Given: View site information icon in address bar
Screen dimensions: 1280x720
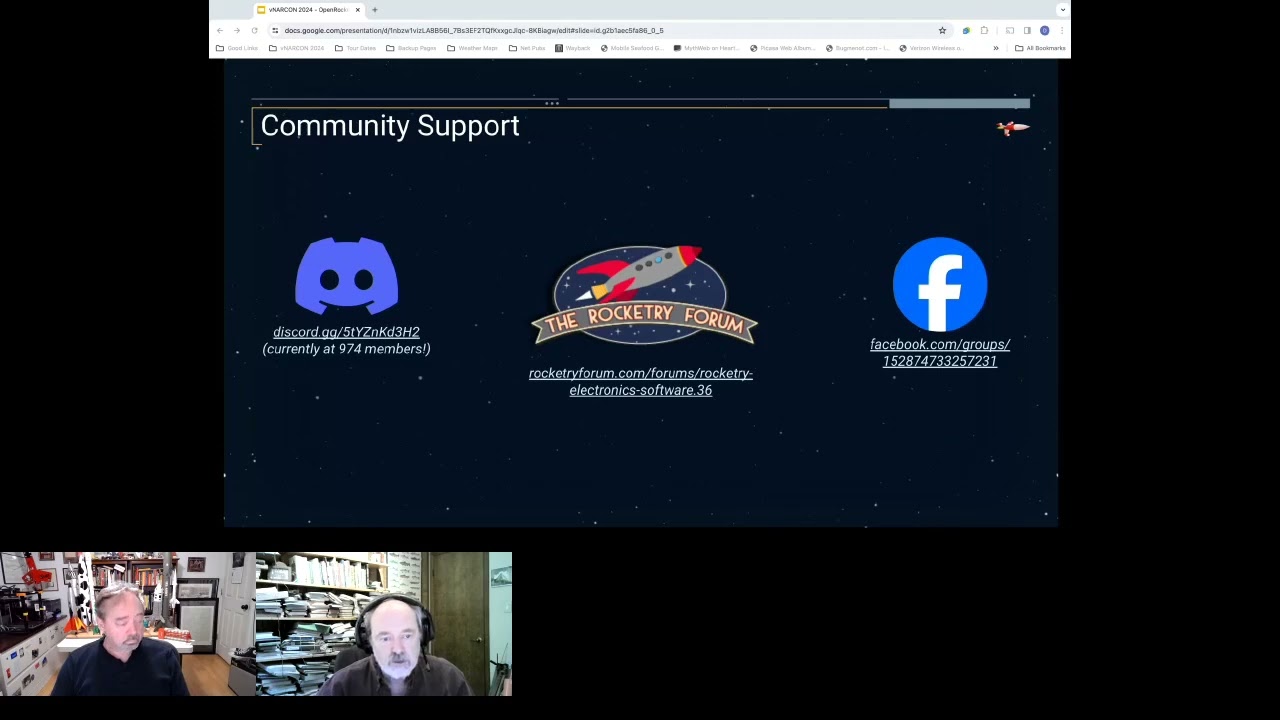Looking at the screenshot, I should click(x=275, y=30).
